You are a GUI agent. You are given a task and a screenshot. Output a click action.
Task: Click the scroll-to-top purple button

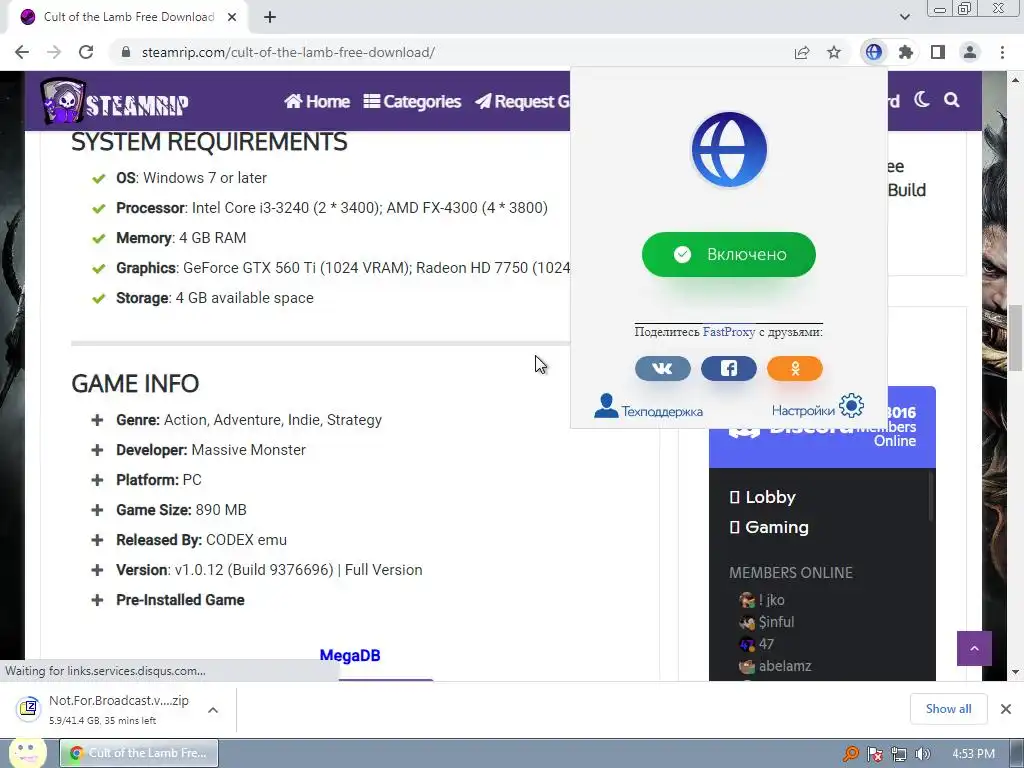(974, 648)
